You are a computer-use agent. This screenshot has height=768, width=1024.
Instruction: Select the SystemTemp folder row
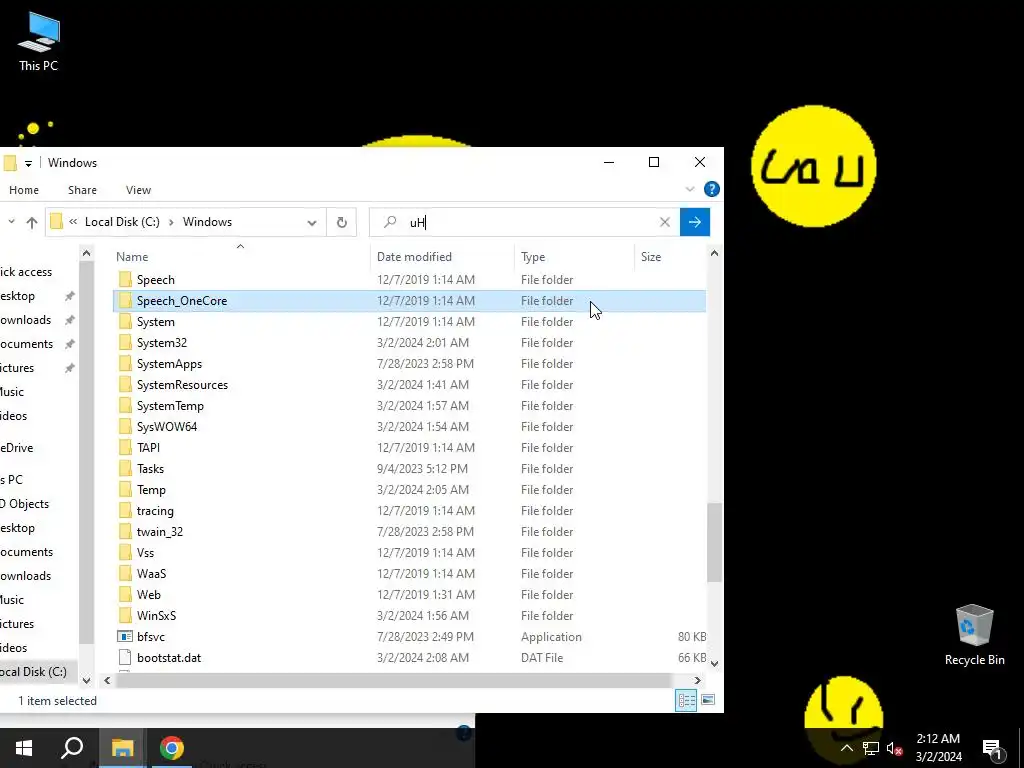coord(409,406)
